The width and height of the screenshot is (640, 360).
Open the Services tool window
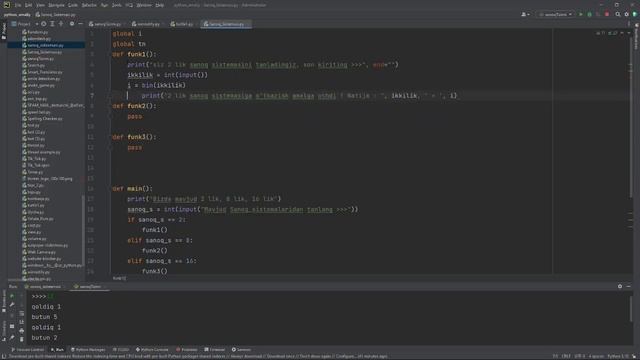[241, 350]
